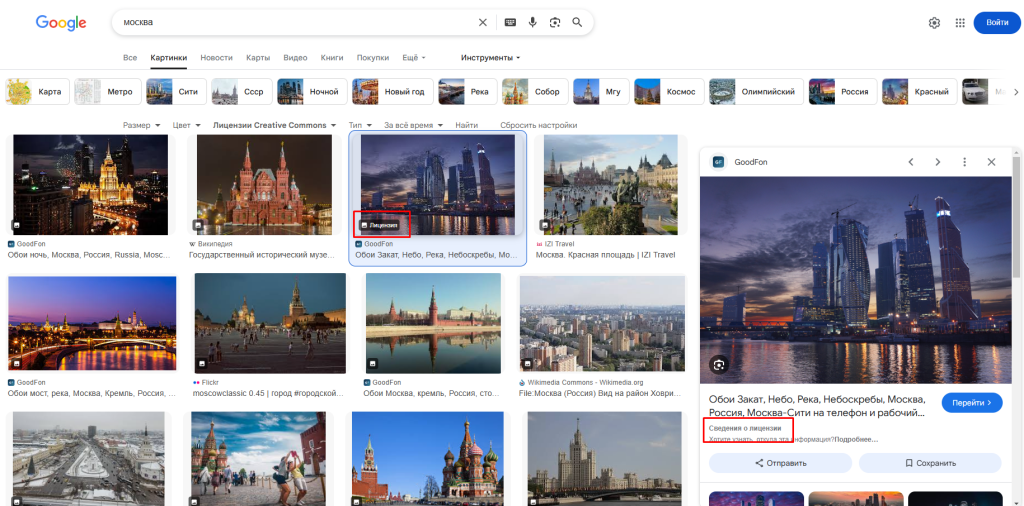The height and width of the screenshot is (506, 1024).
Task: Switch to the Видео tab
Action: [295, 58]
